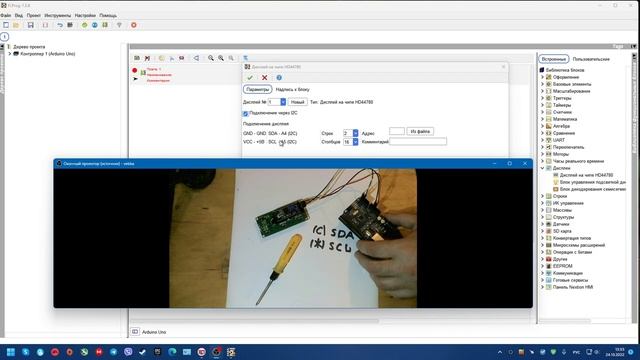
Task: Open help via blue question icon in dialog
Action: pos(279,78)
